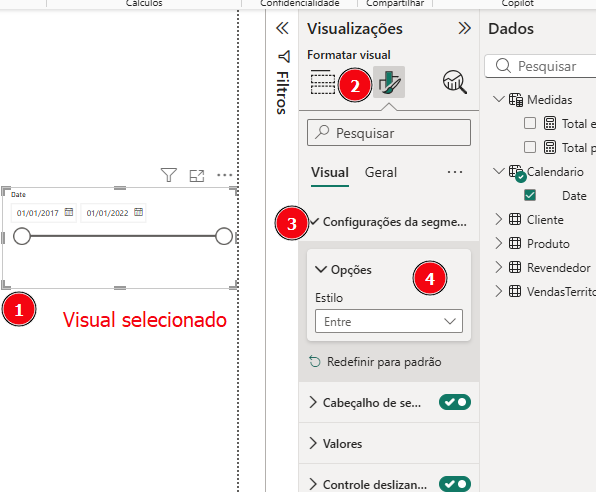
Task: Expand the Cliente table
Action: (499, 219)
